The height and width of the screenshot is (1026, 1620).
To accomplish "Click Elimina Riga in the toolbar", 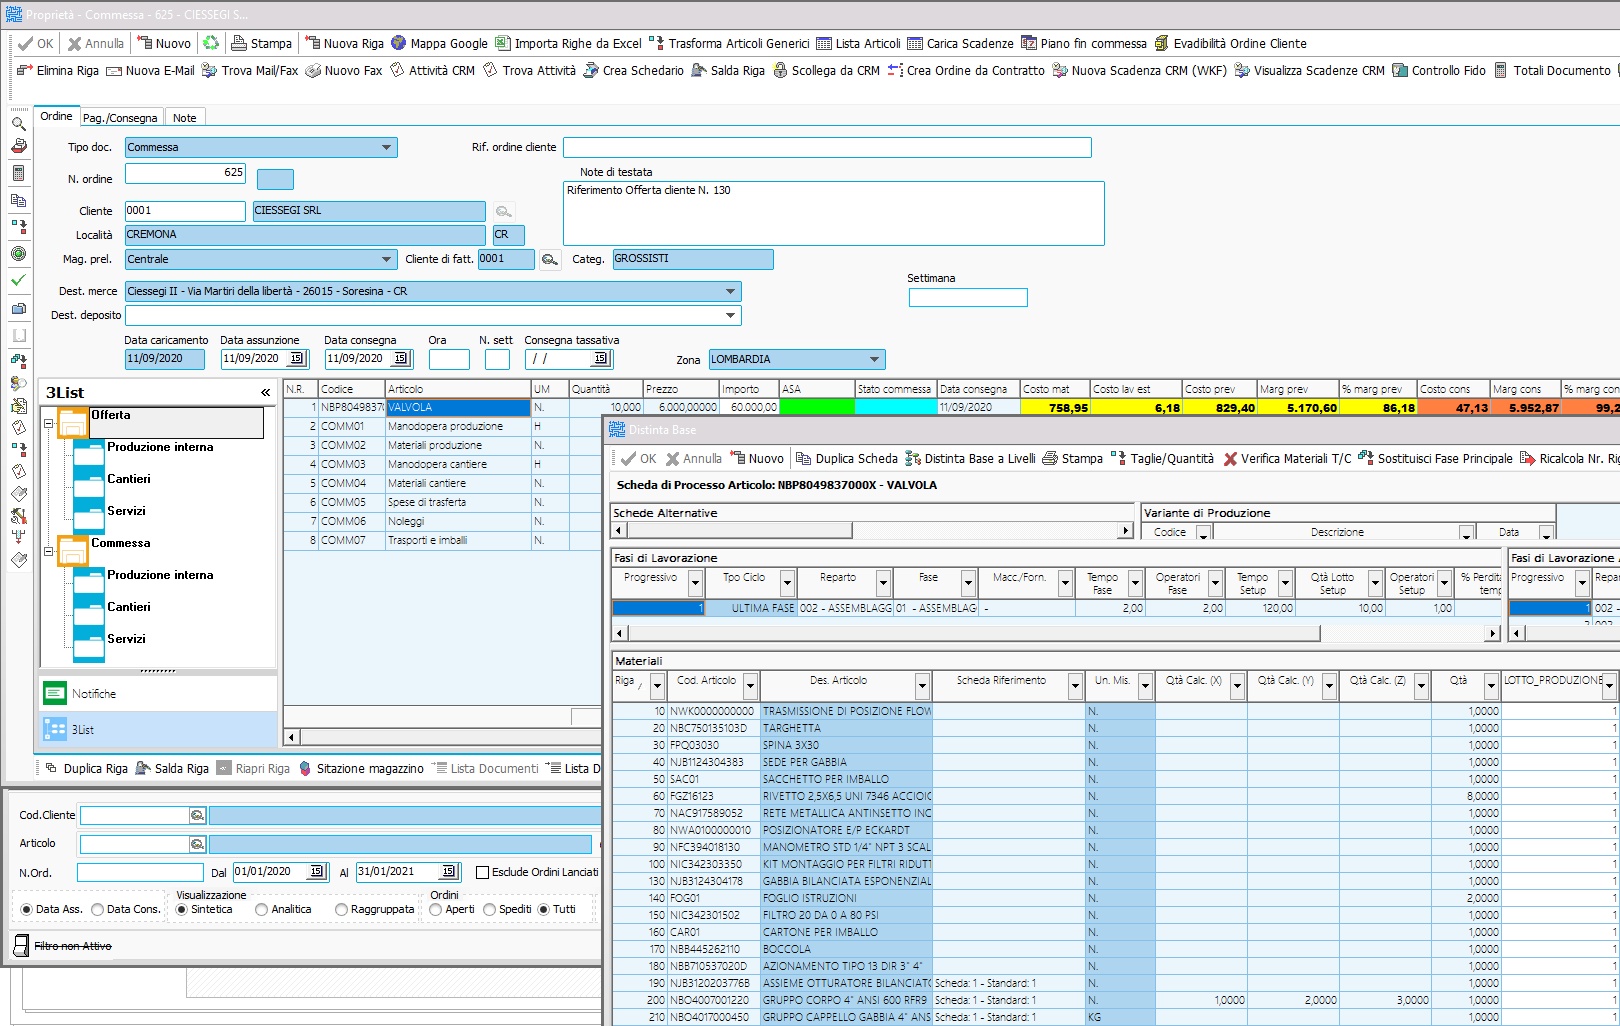I will [x=58, y=70].
